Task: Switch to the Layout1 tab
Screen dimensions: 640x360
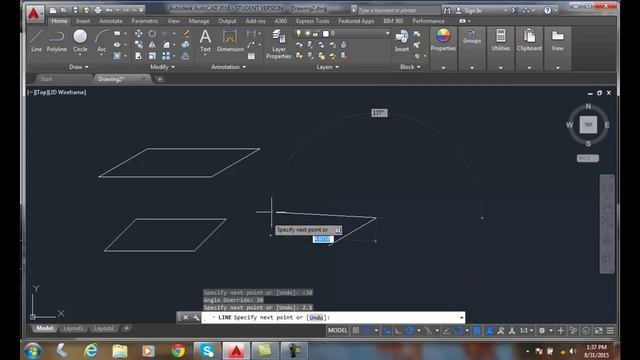Action: point(73,329)
